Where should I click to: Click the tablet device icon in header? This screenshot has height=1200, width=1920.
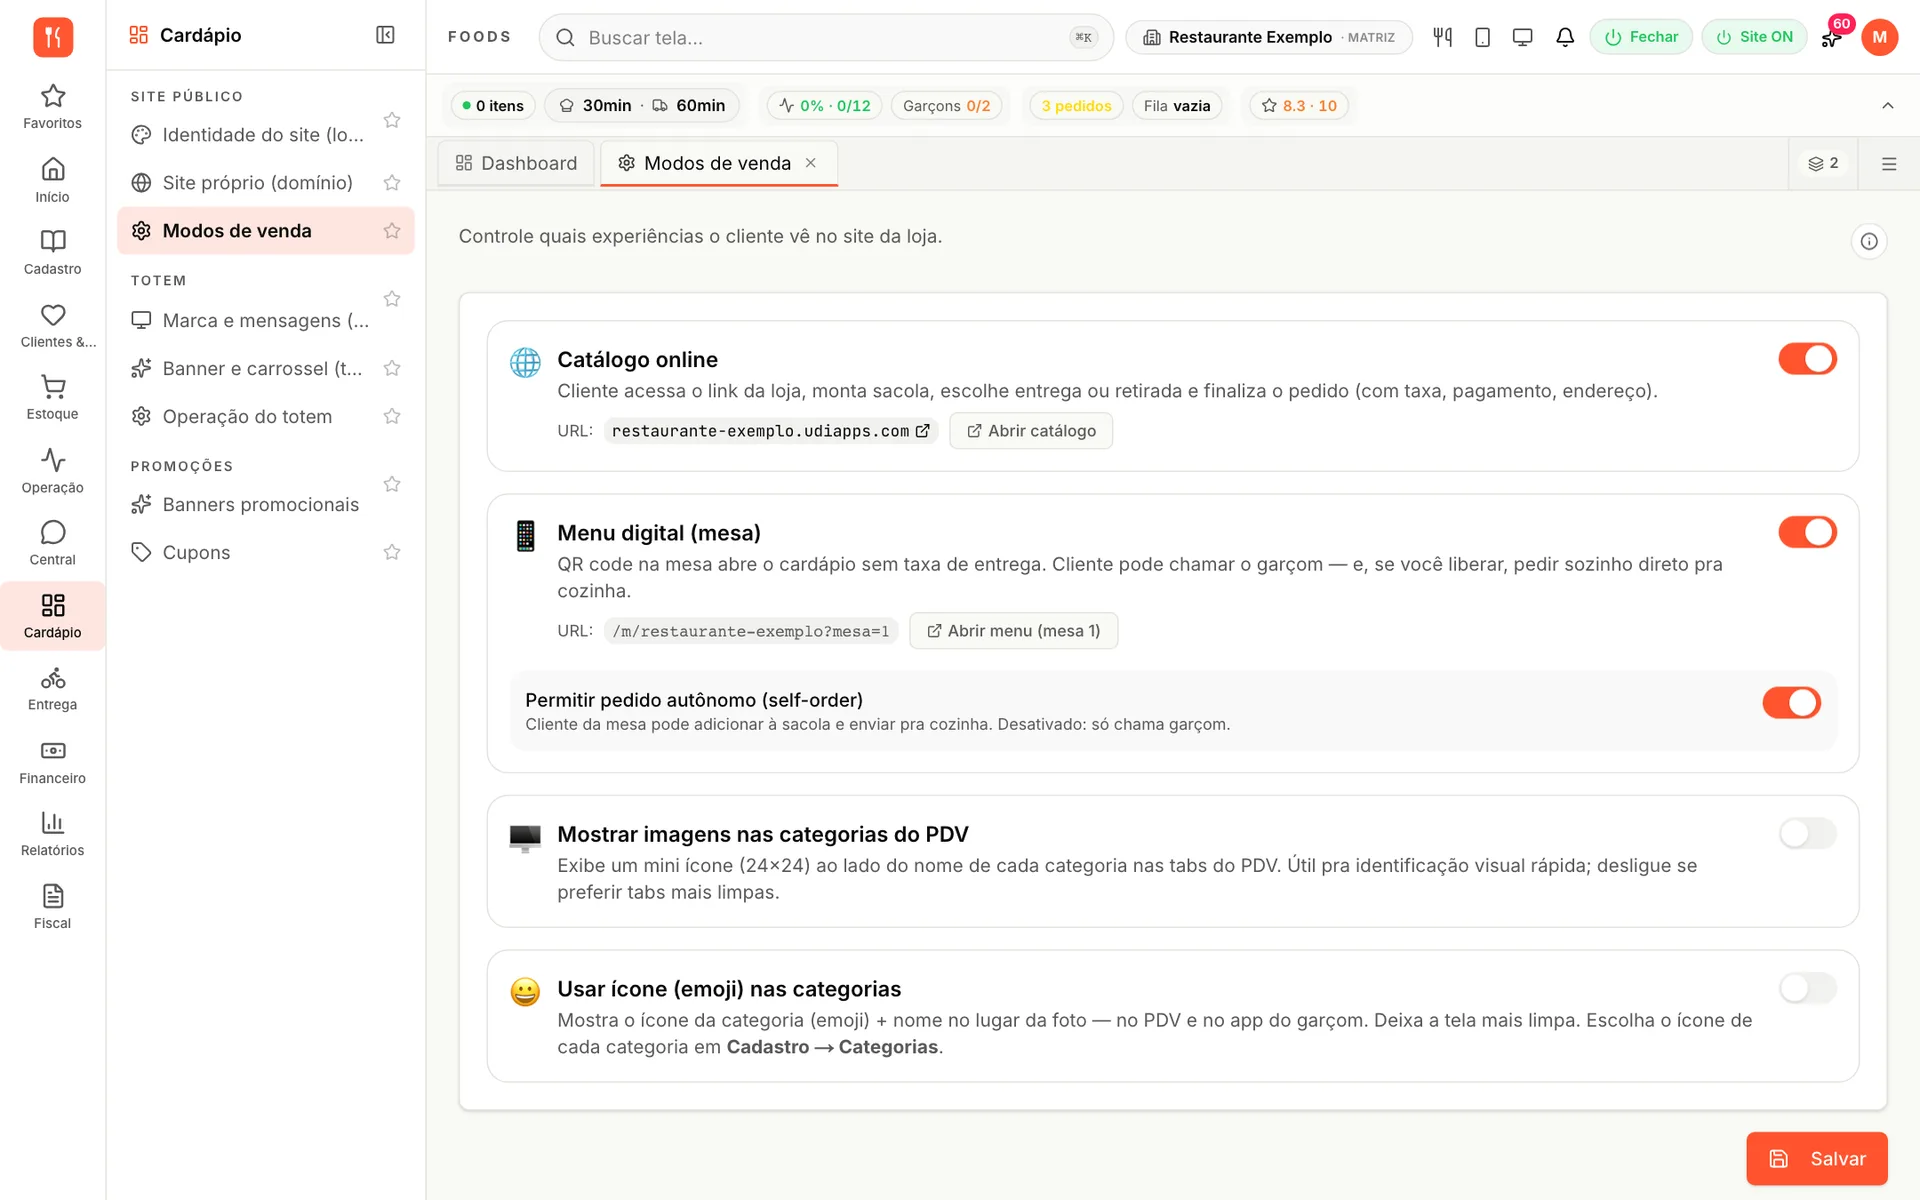[x=1482, y=37]
